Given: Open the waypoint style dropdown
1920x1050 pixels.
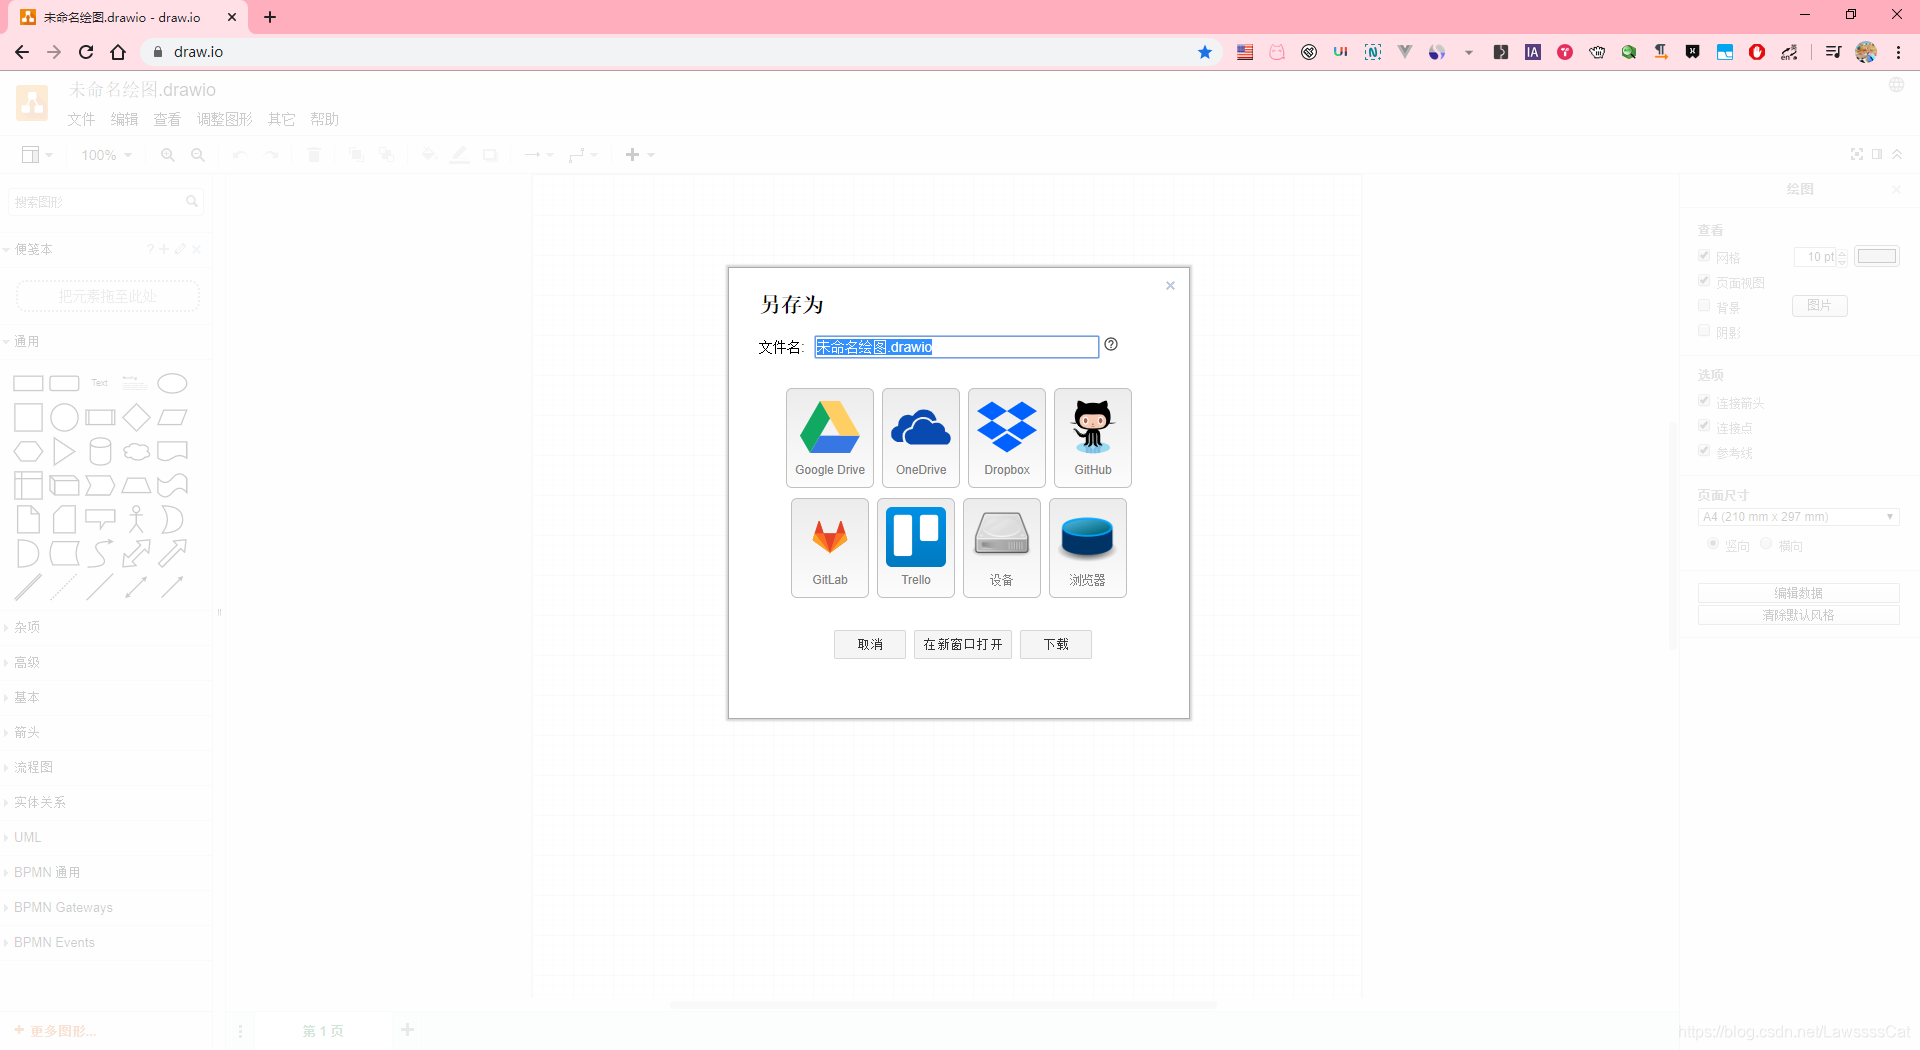Looking at the screenshot, I should point(583,155).
